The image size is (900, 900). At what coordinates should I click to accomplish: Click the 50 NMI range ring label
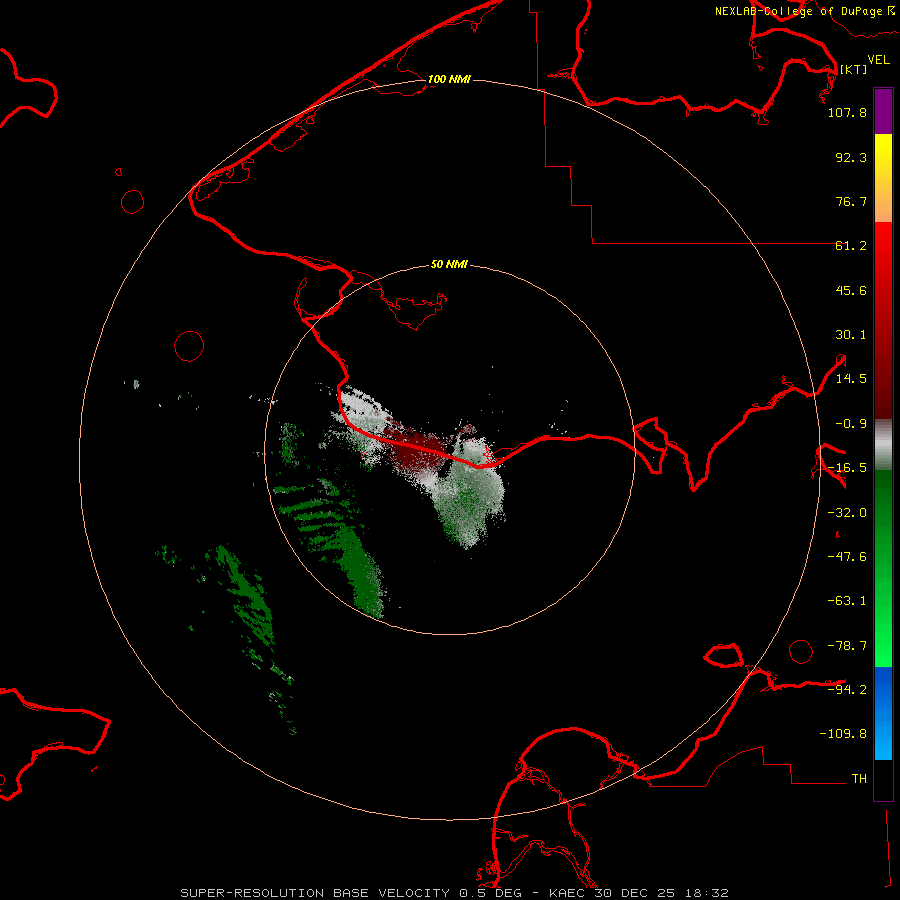(x=449, y=265)
